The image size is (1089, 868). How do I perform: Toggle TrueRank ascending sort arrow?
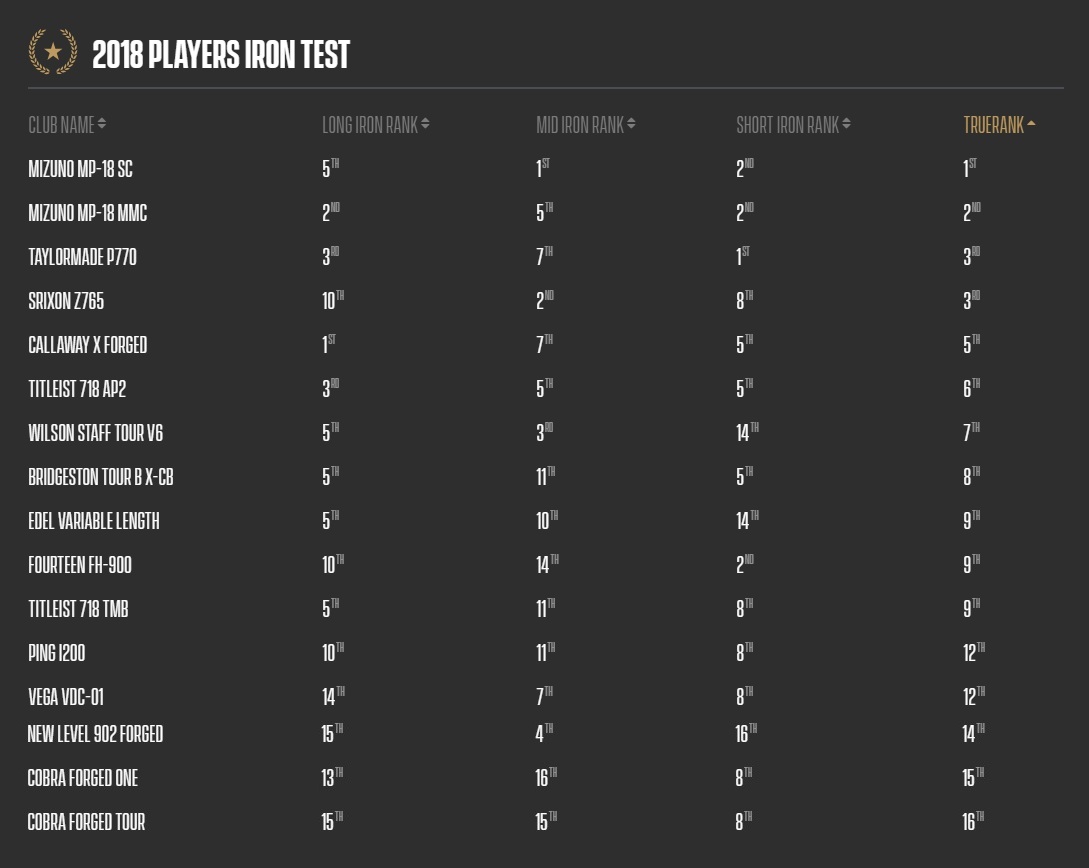coord(1031,124)
